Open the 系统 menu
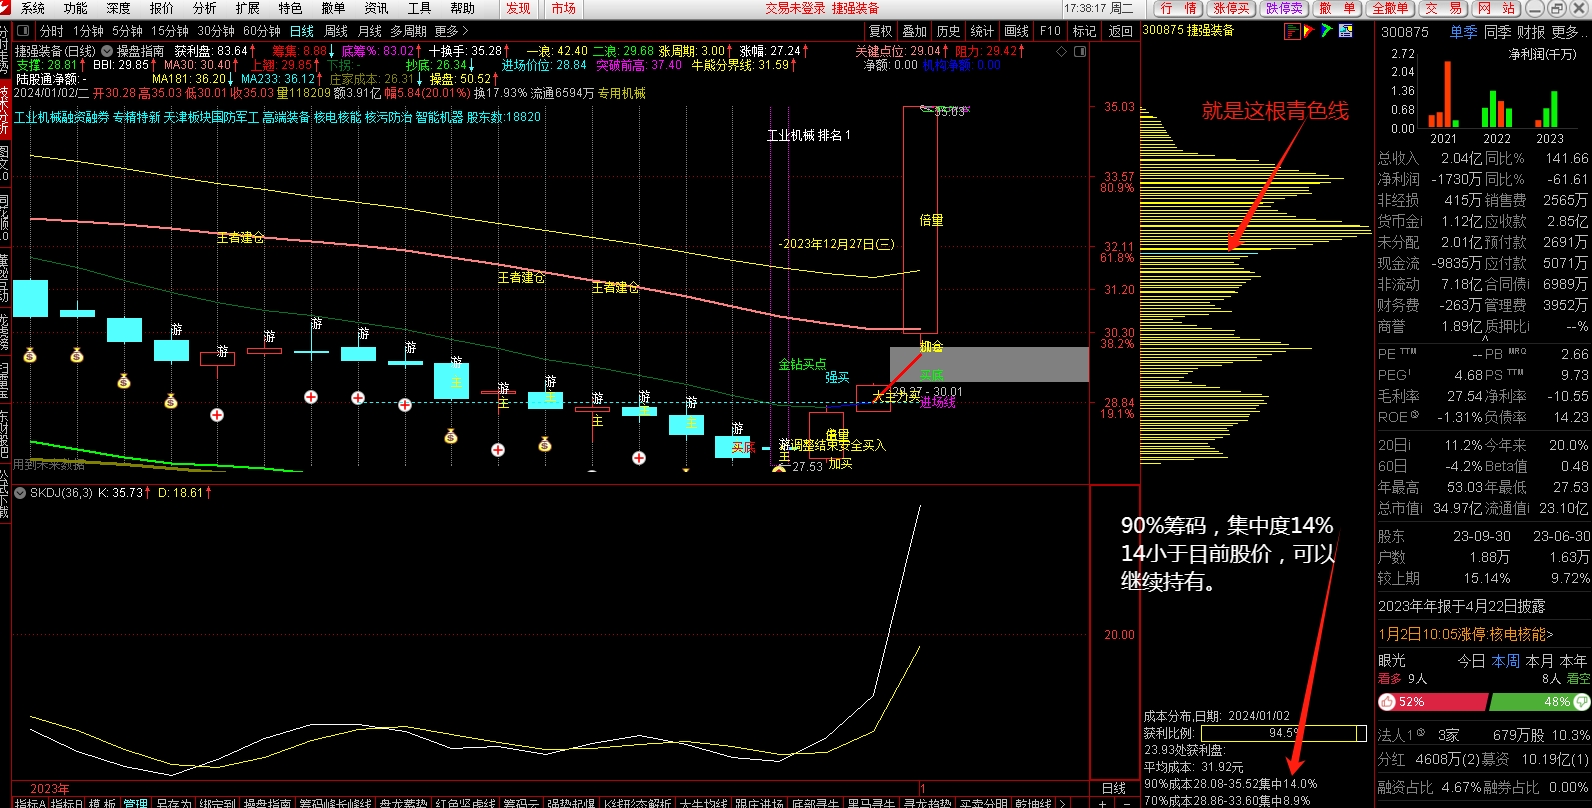1592x808 pixels. [x=33, y=8]
